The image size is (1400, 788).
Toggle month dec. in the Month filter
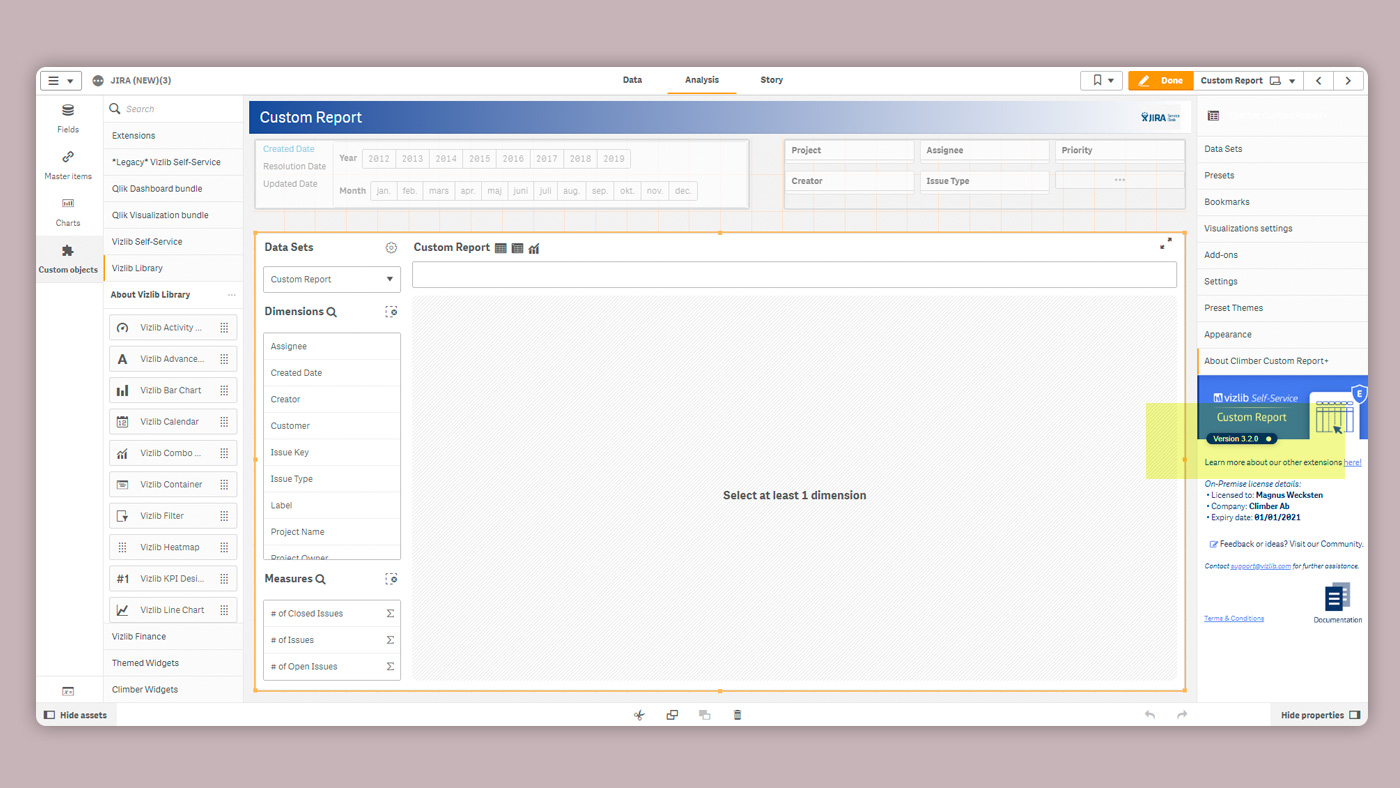pos(683,191)
